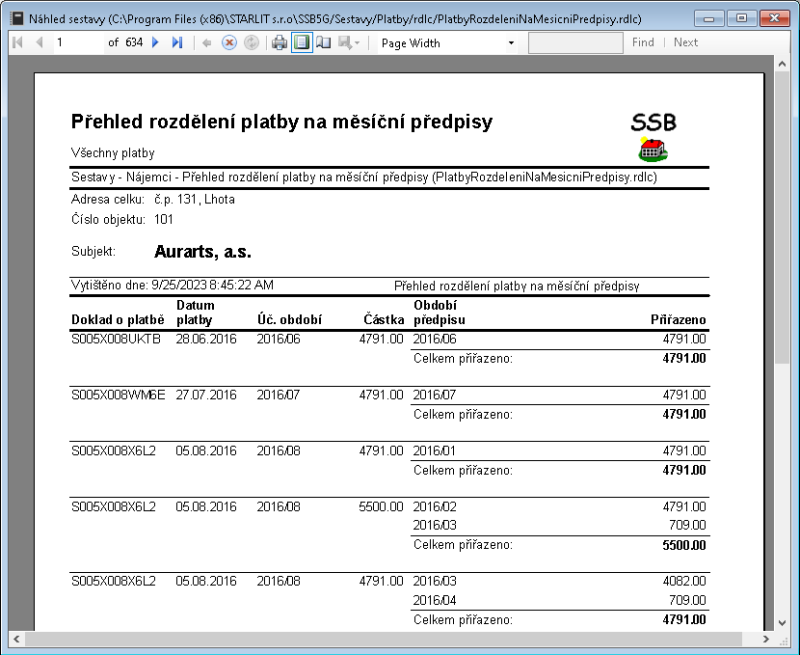Expand the zoom level combo box
This screenshot has height=655, width=800.
pyautogui.click(x=510, y=42)
